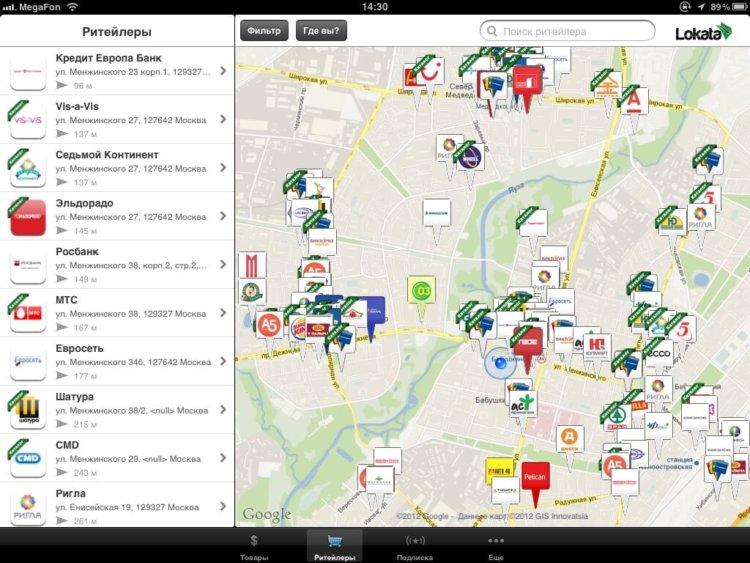Tap the CMD logo in list
The height and width of the screenshot is (563, 750).
coord(28,459)
